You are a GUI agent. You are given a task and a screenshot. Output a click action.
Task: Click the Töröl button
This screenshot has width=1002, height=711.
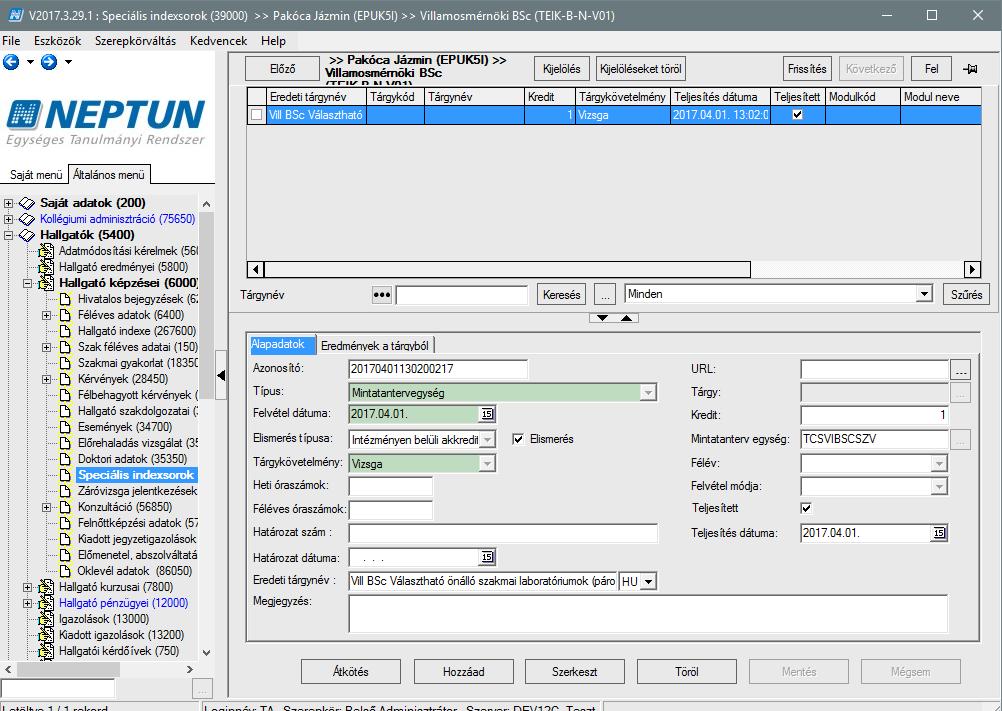pyautogui.click(x=686, y=671)
